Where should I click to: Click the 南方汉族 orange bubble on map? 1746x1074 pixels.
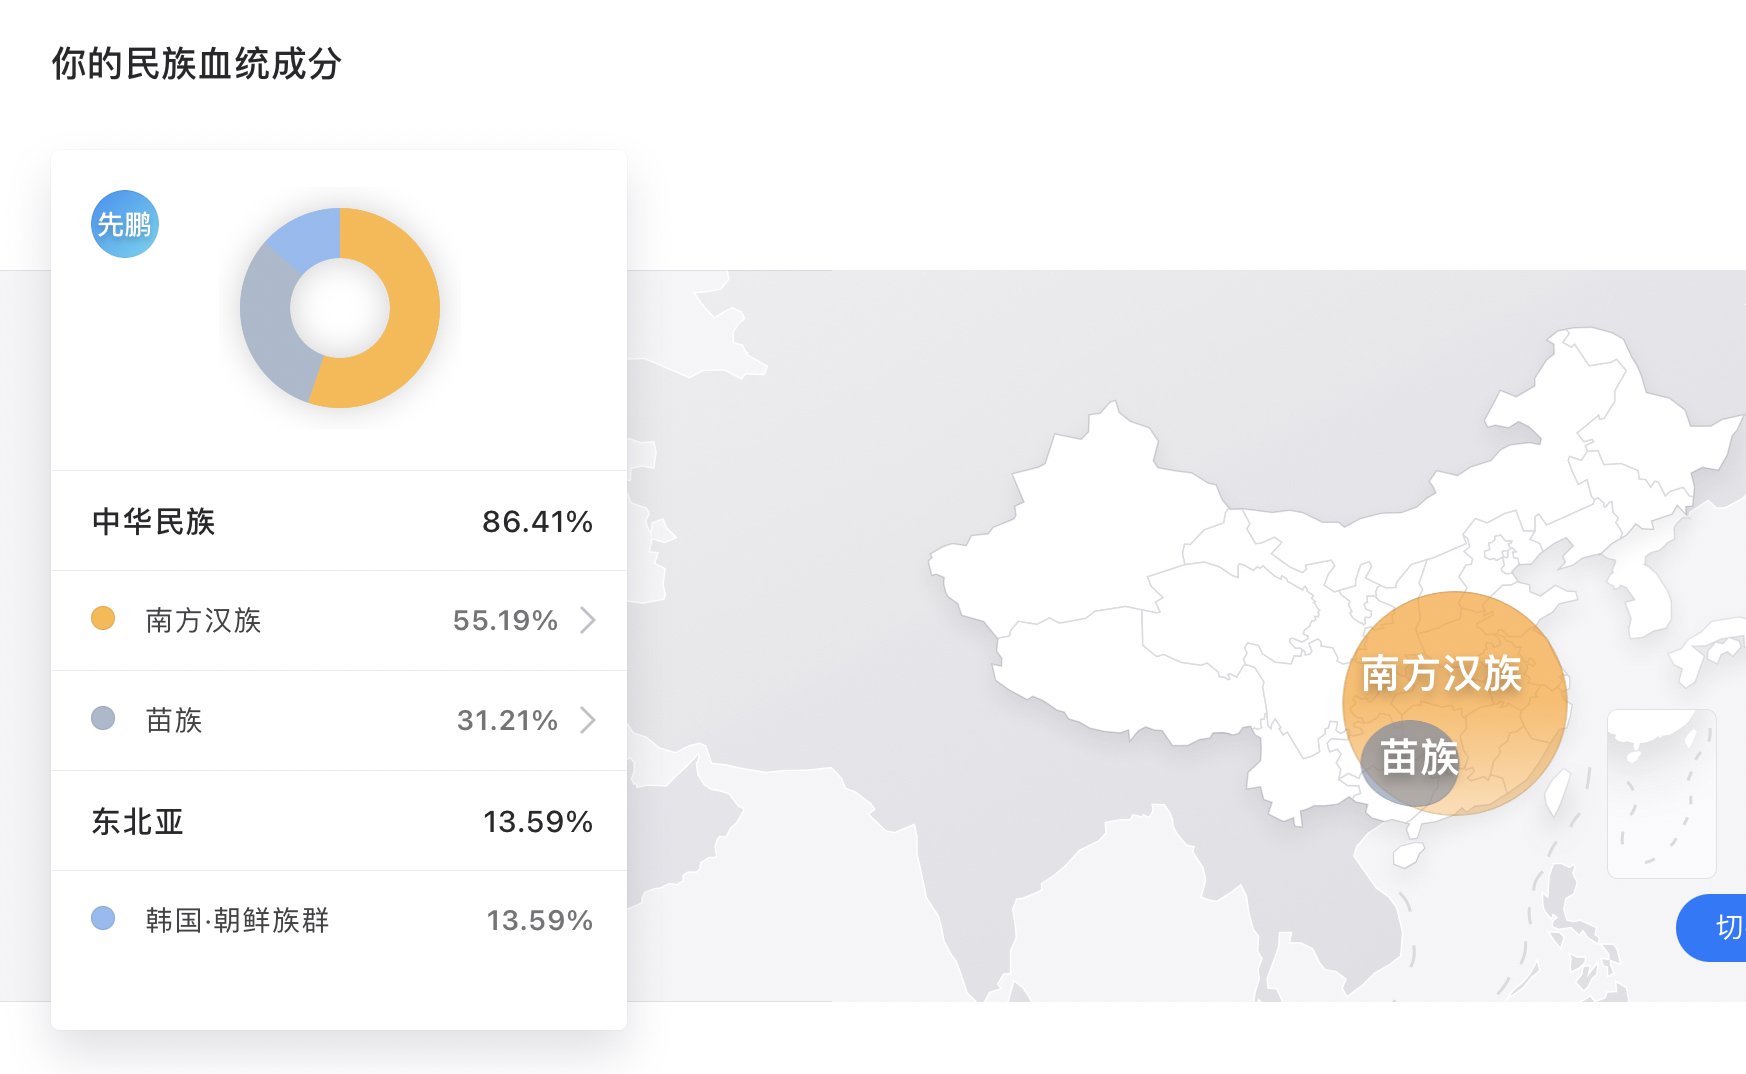click(1455, 660)
